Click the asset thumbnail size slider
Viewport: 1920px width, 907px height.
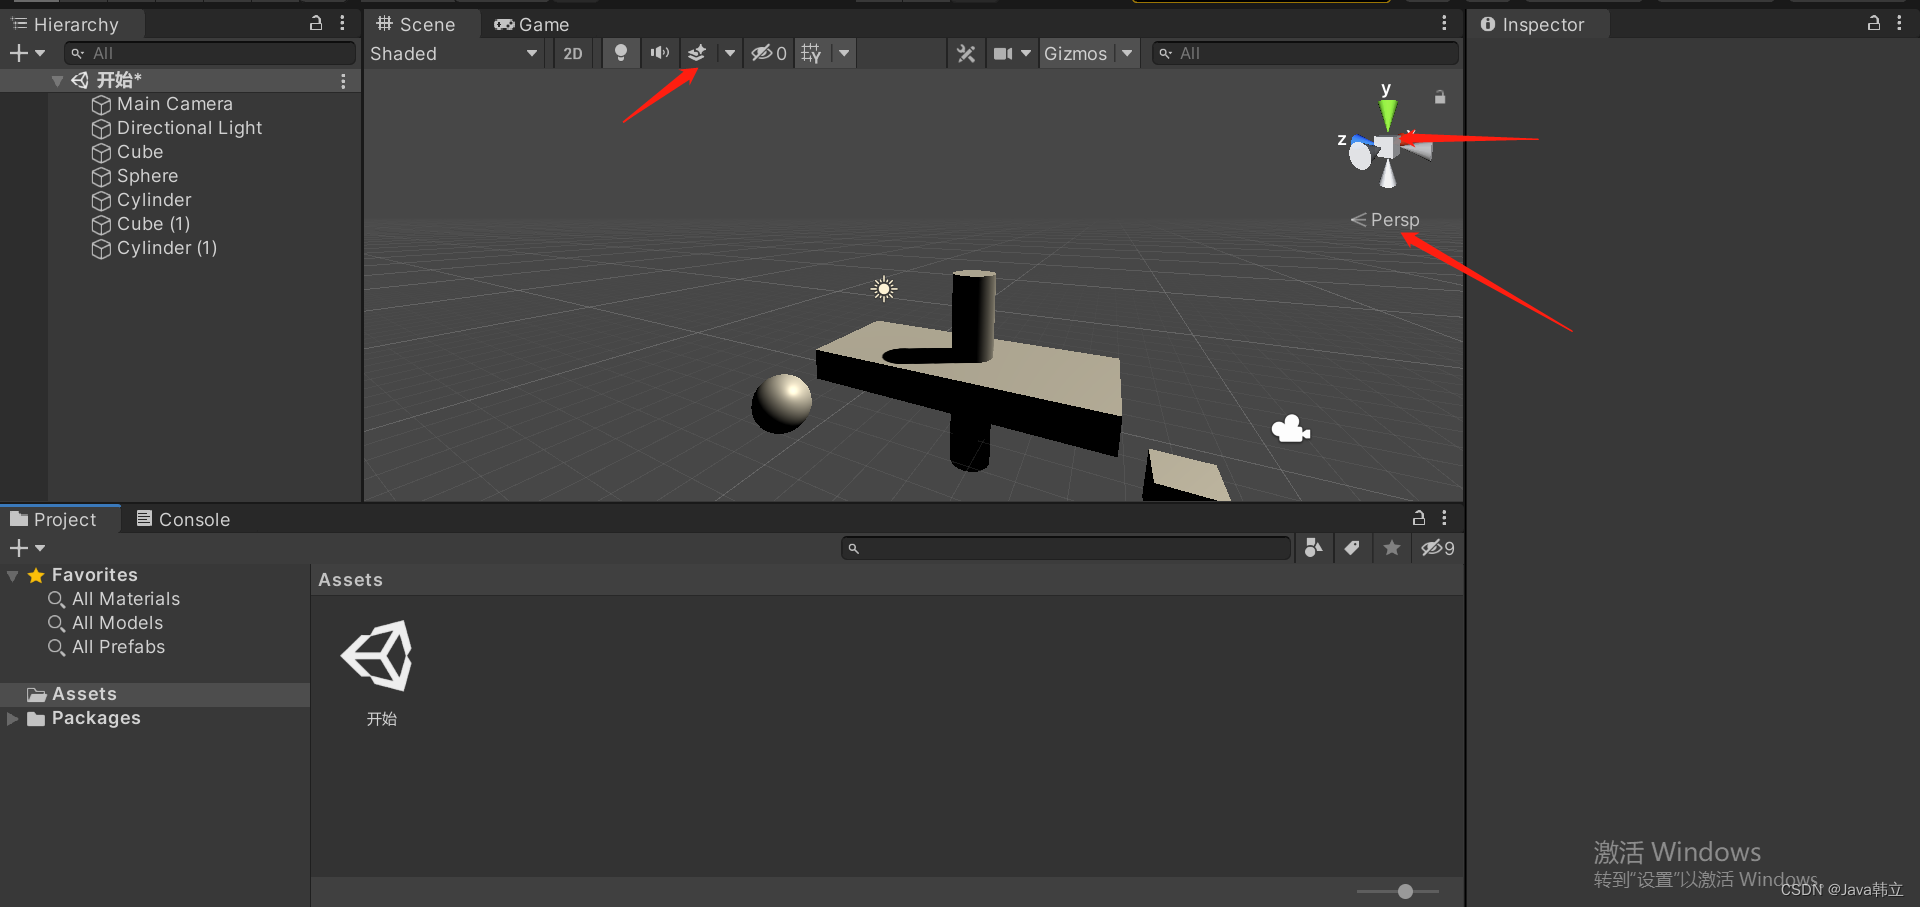1403,890
